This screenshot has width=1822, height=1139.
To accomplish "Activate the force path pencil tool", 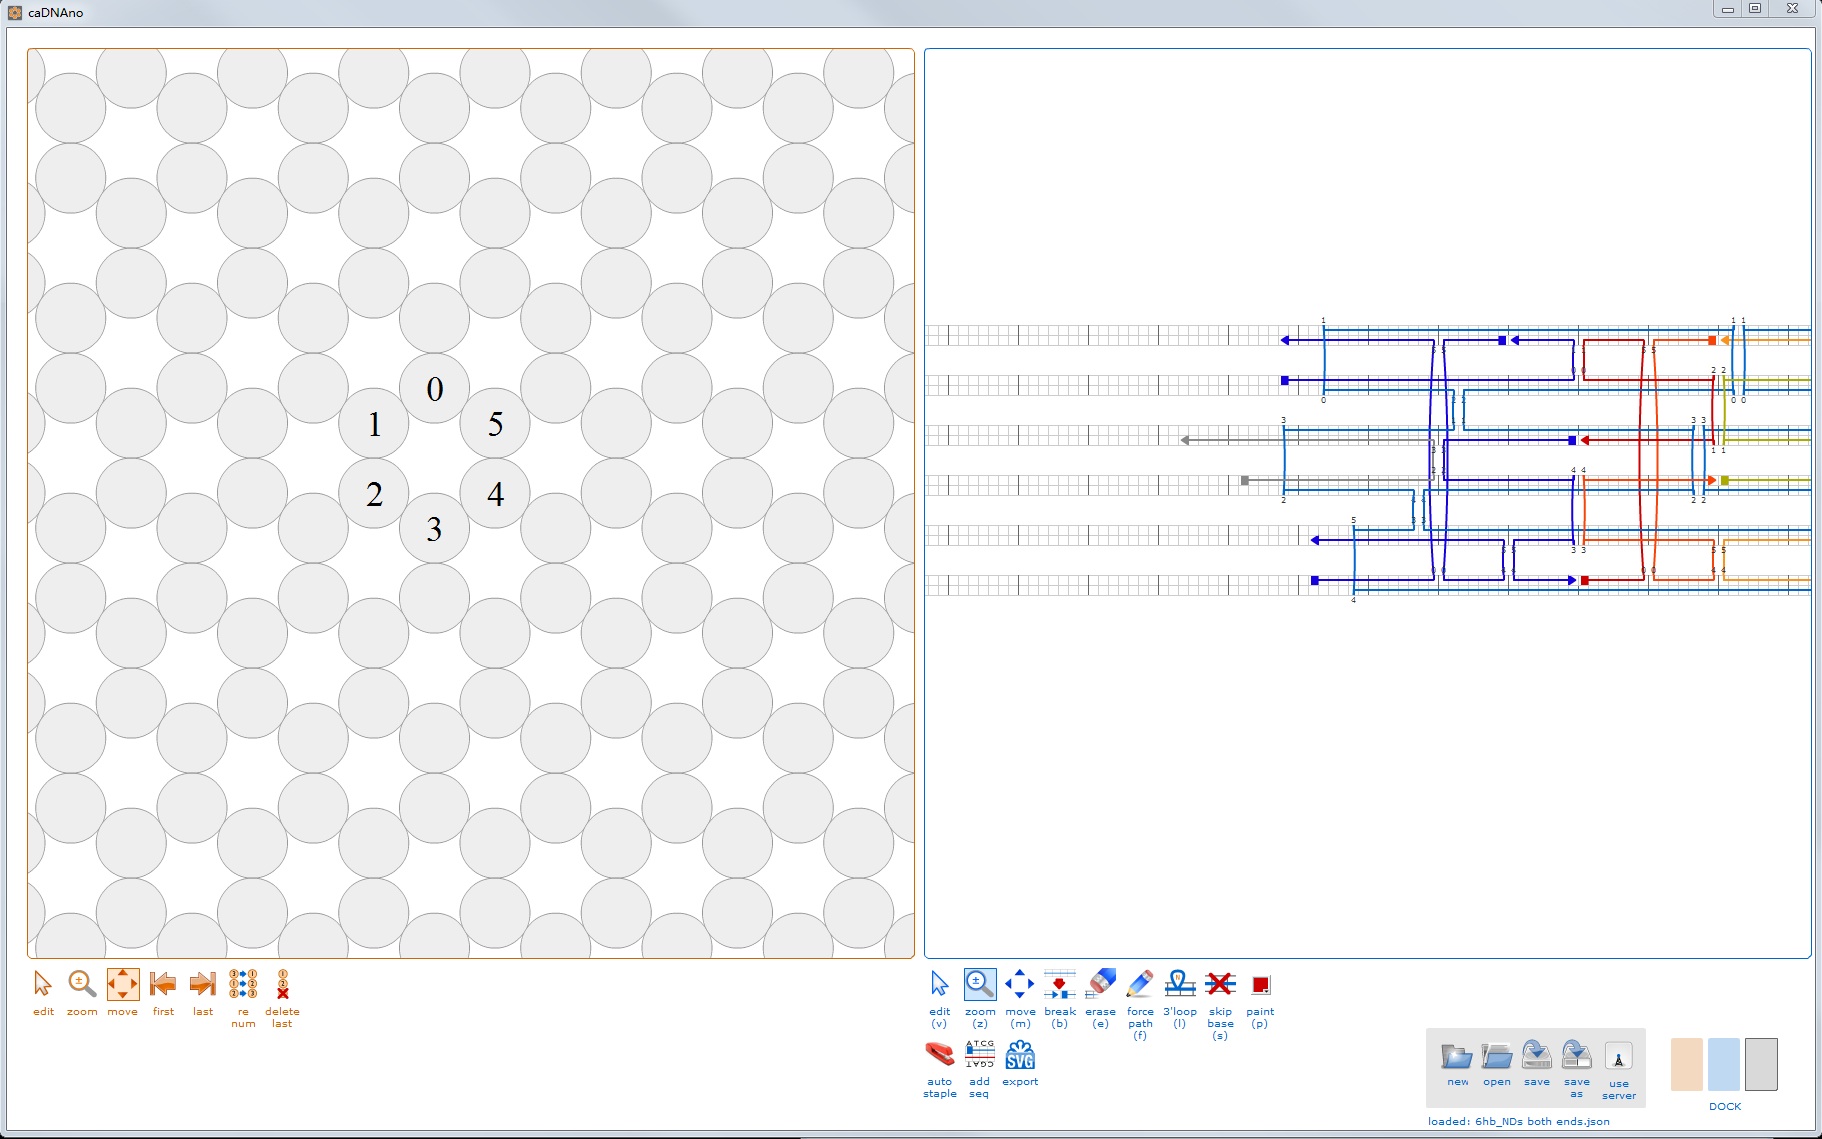I will tap(1139, 985).
